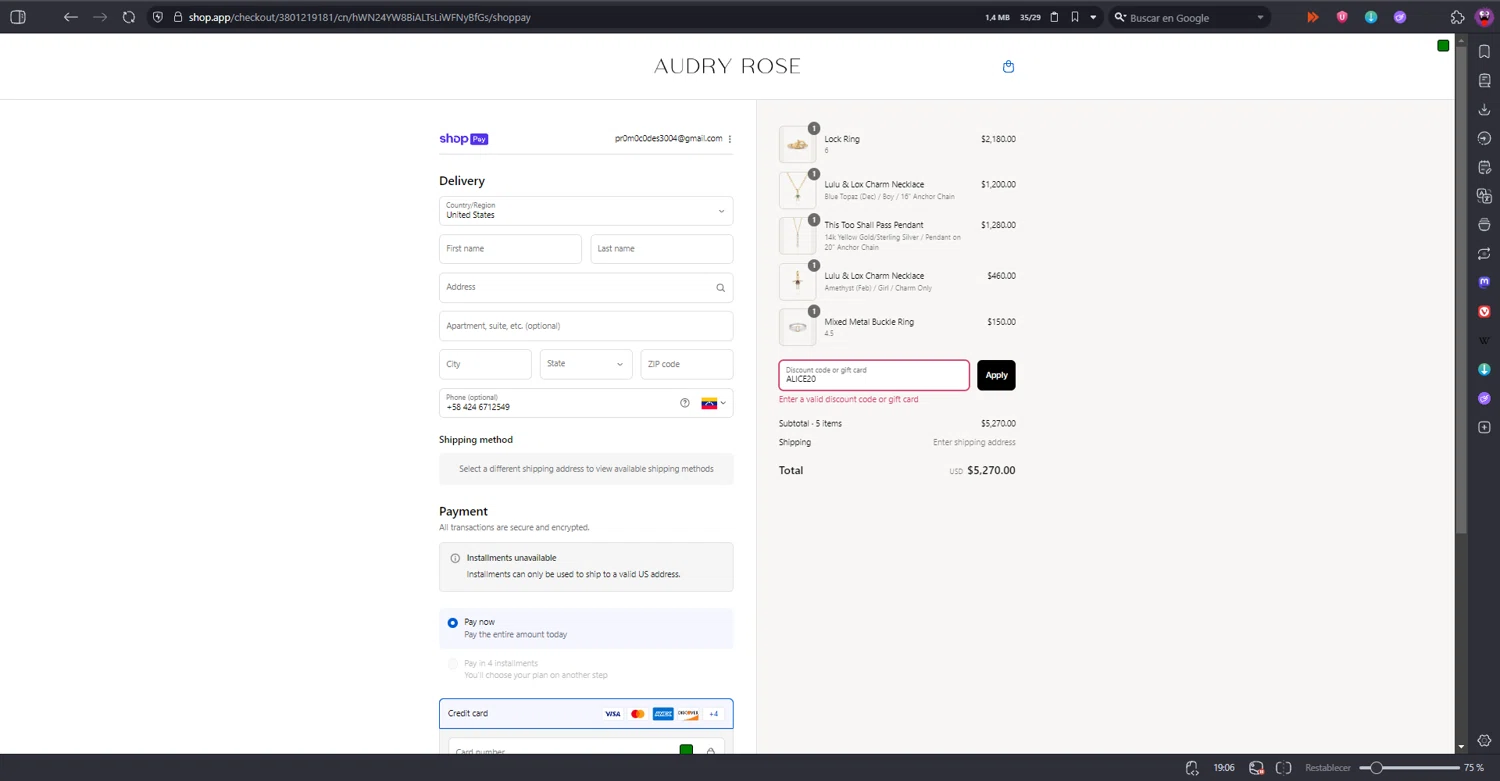The image size is (1500, 781).
Task: Open the 19:06 clock in status bar
Action: click(x=1223, y=768)
